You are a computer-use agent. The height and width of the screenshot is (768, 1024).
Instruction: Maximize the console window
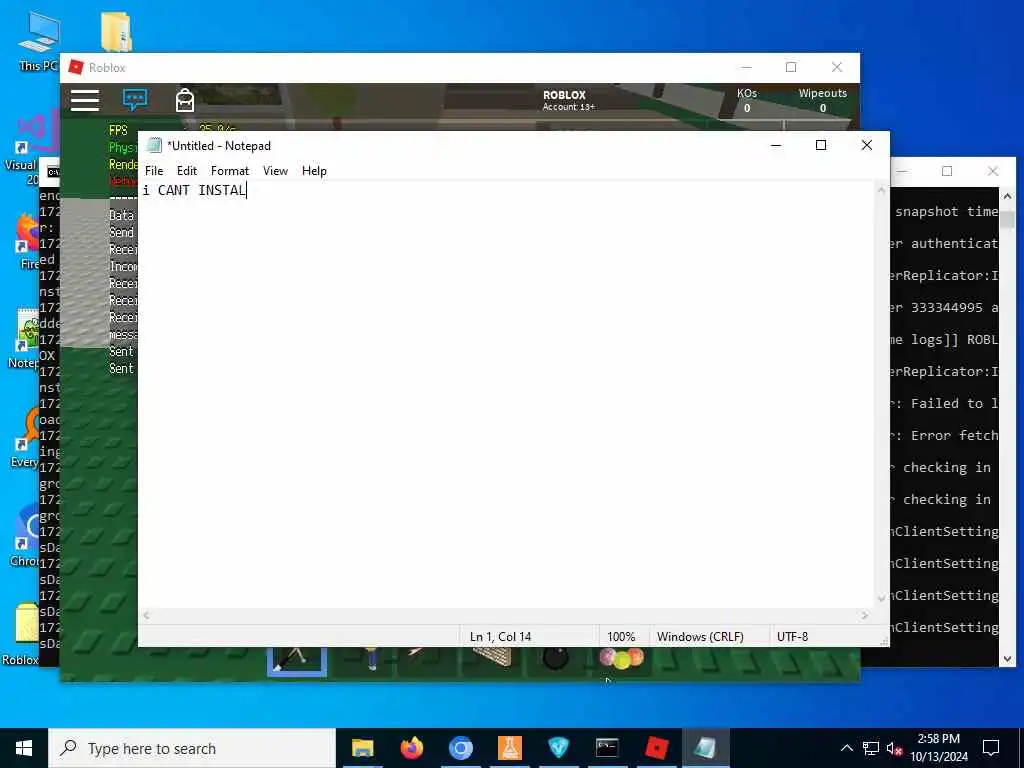947,171
